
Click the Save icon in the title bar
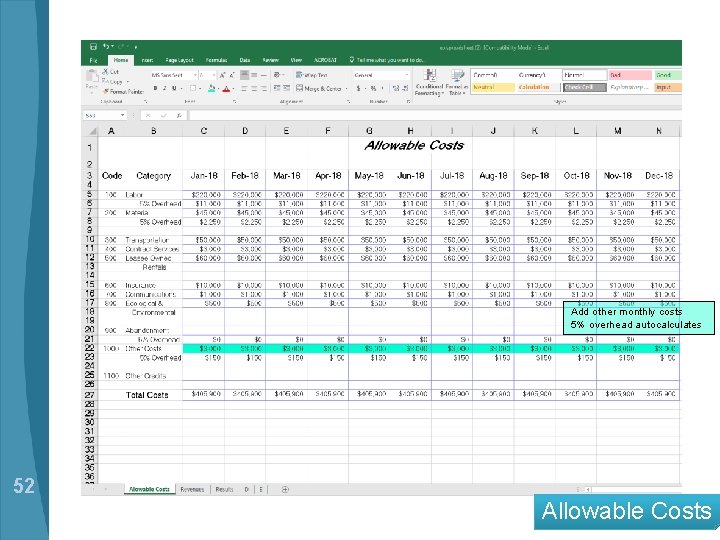(93, 46)
